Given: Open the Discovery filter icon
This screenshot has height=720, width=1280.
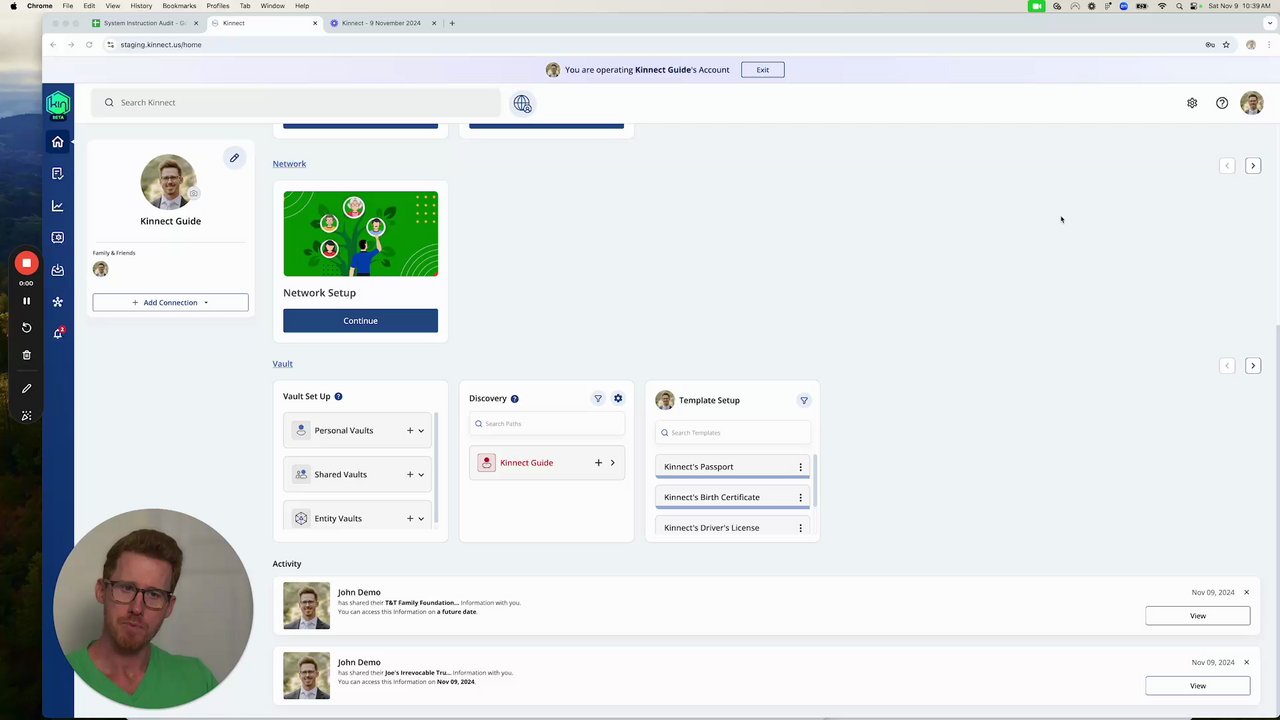Looking at the screenshot, I should click(x=598, y=399).
